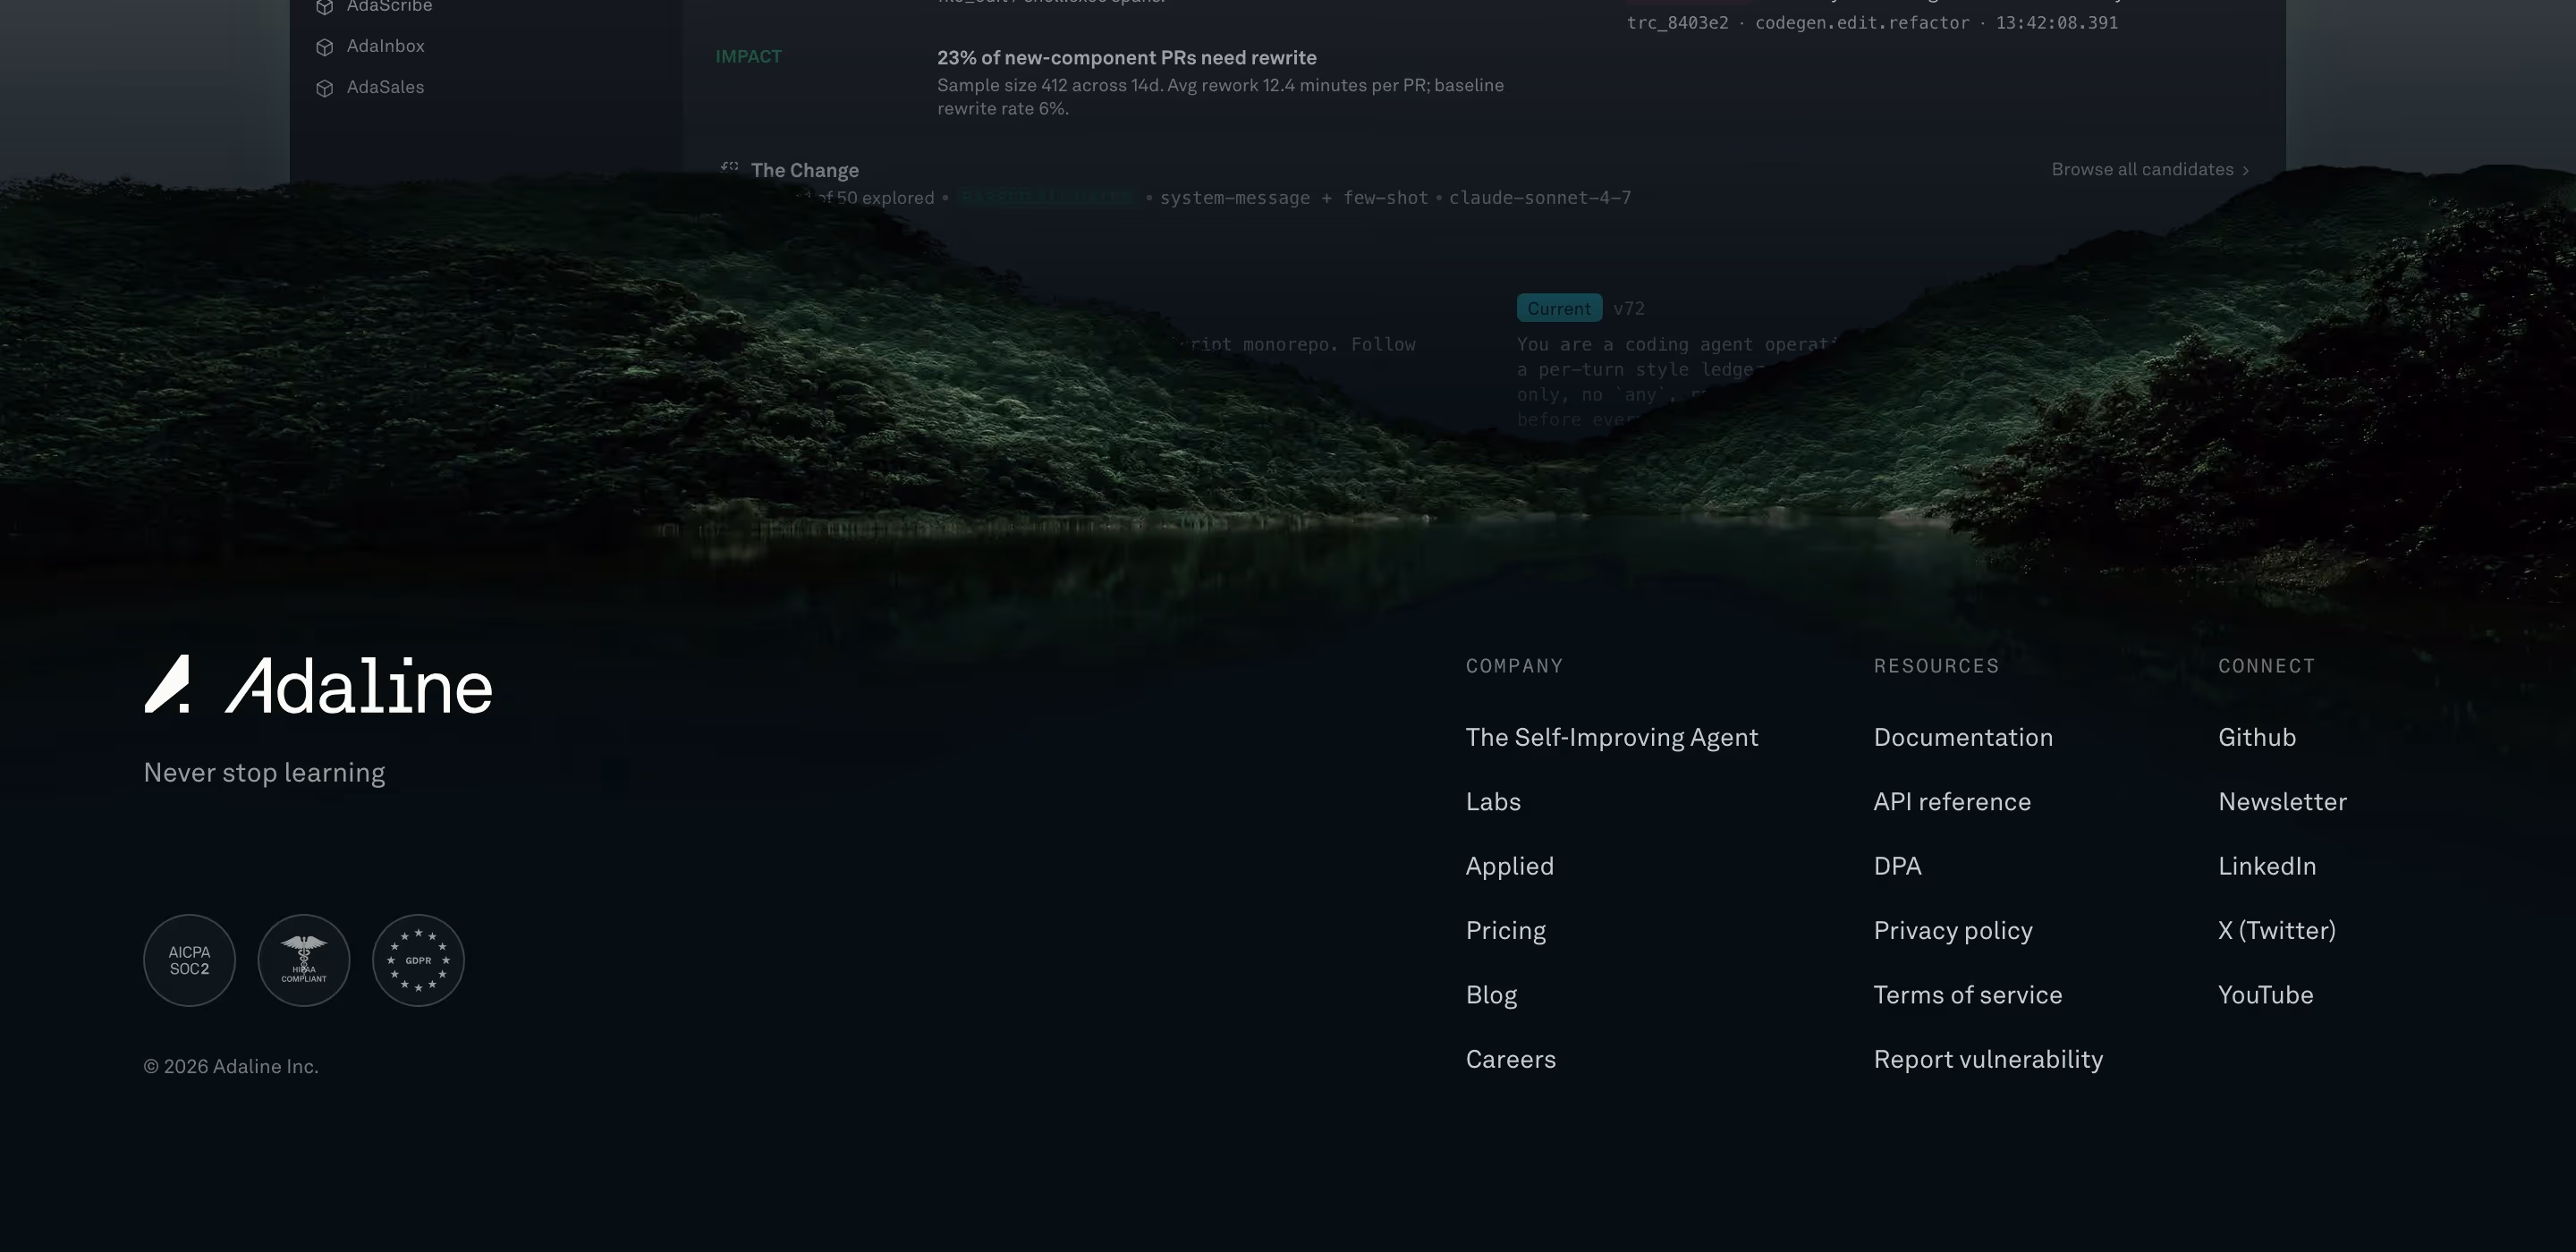
Task: Click the HIPAA Compliant badge
Action: coord(304,960)
